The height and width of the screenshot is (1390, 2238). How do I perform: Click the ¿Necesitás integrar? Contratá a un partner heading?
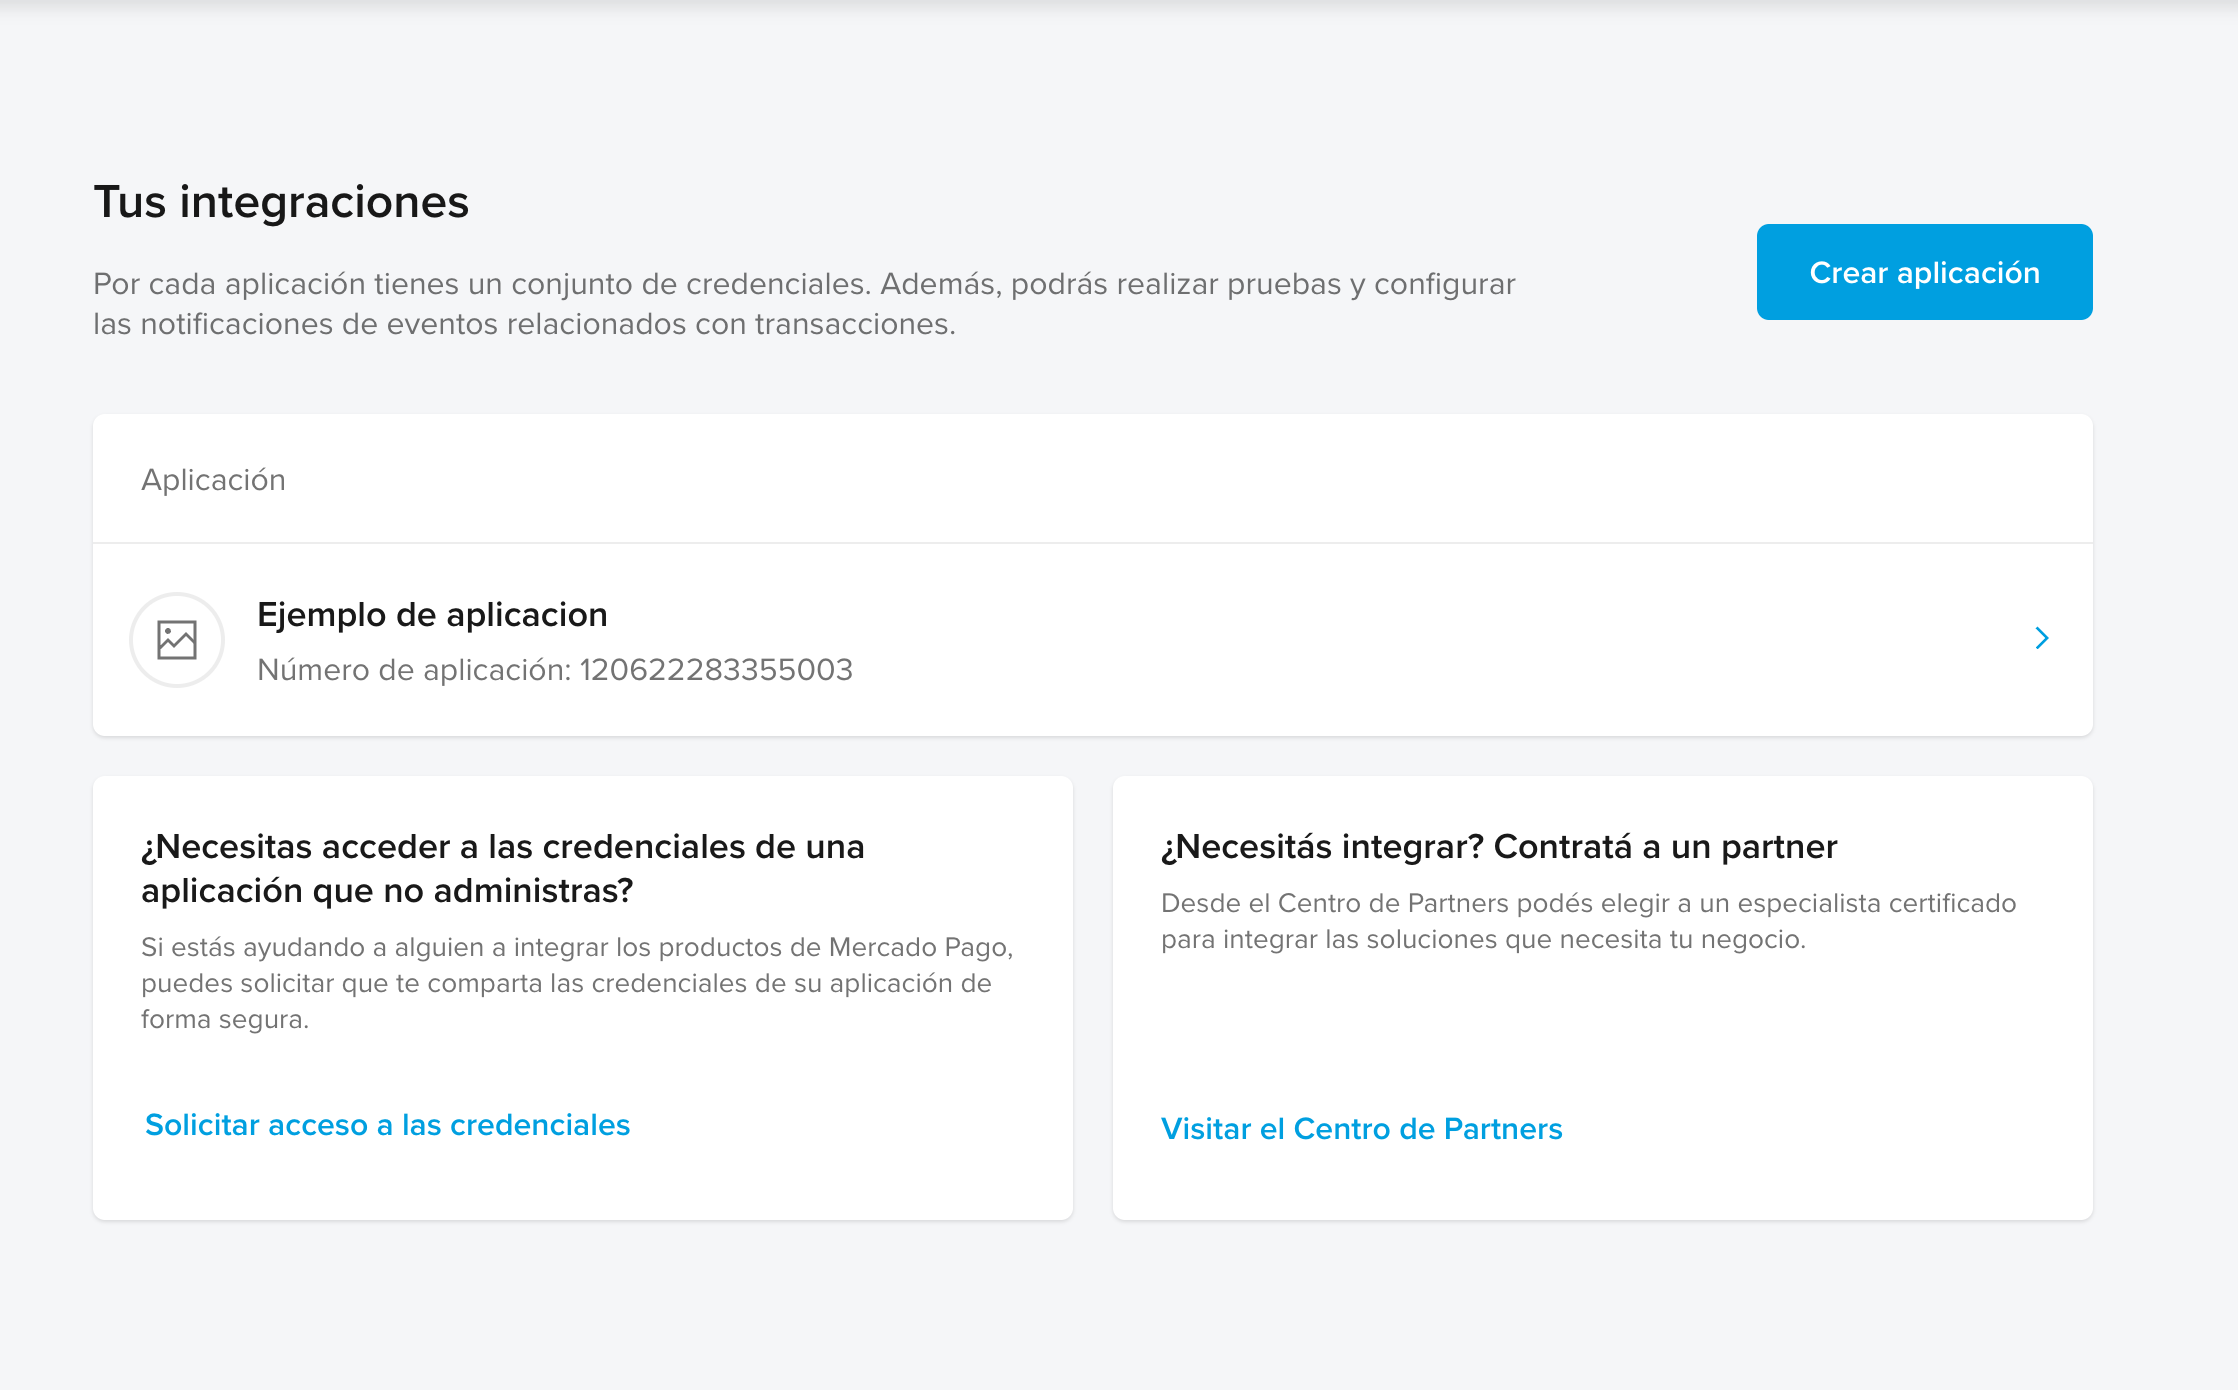click(x=1499, y=847)
